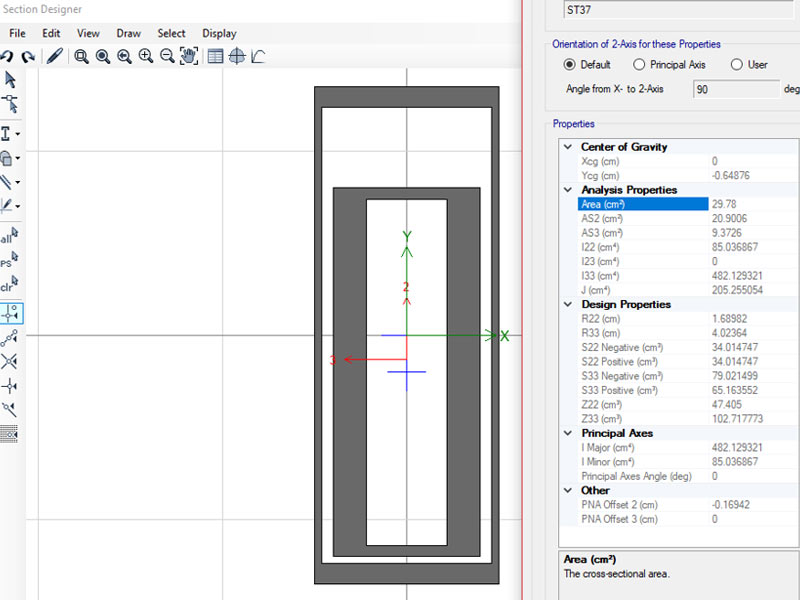Select the pointer arrow tool
Image resolution: width=800 pixels, height=600 pixels.
(x=10, y=80)
